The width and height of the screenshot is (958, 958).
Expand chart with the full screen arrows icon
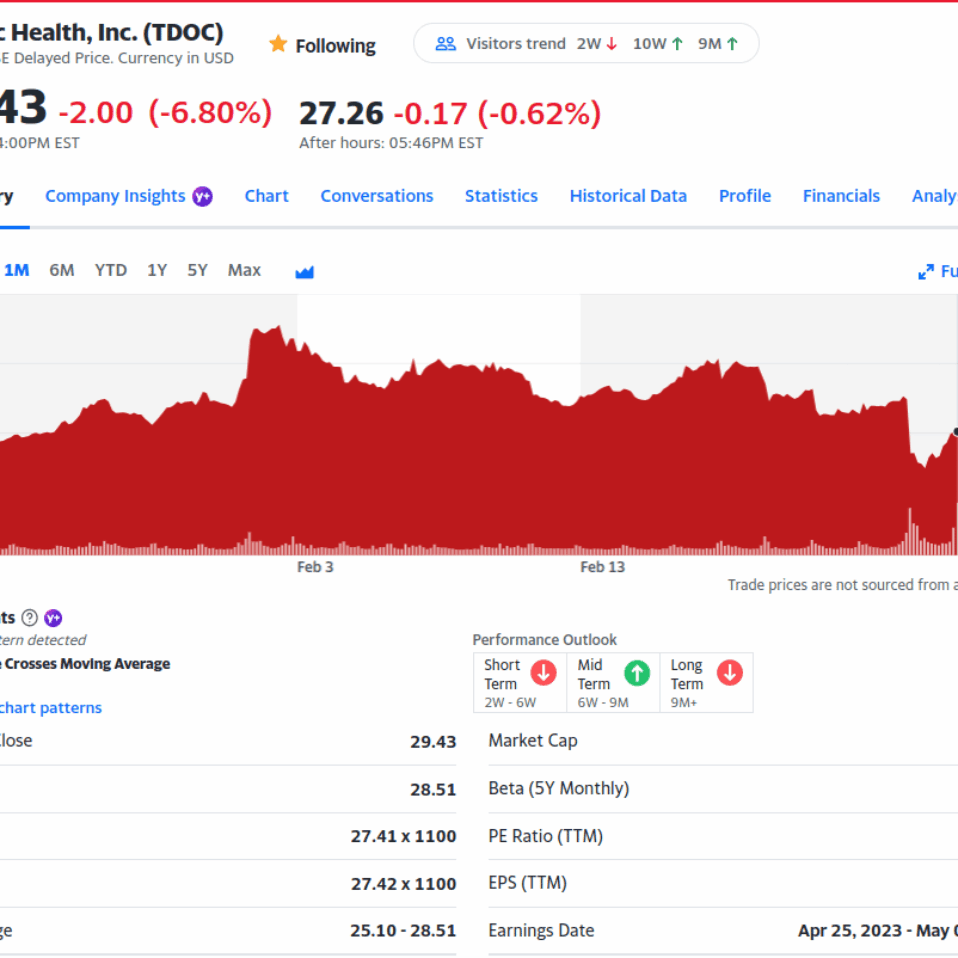click(926, 272)
